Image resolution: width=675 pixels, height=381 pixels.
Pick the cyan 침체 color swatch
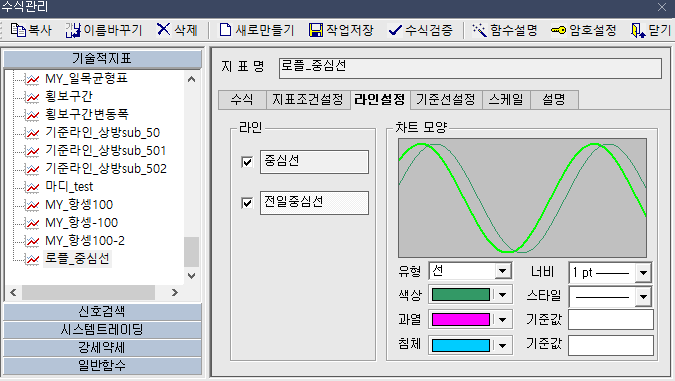pos(461,345)
